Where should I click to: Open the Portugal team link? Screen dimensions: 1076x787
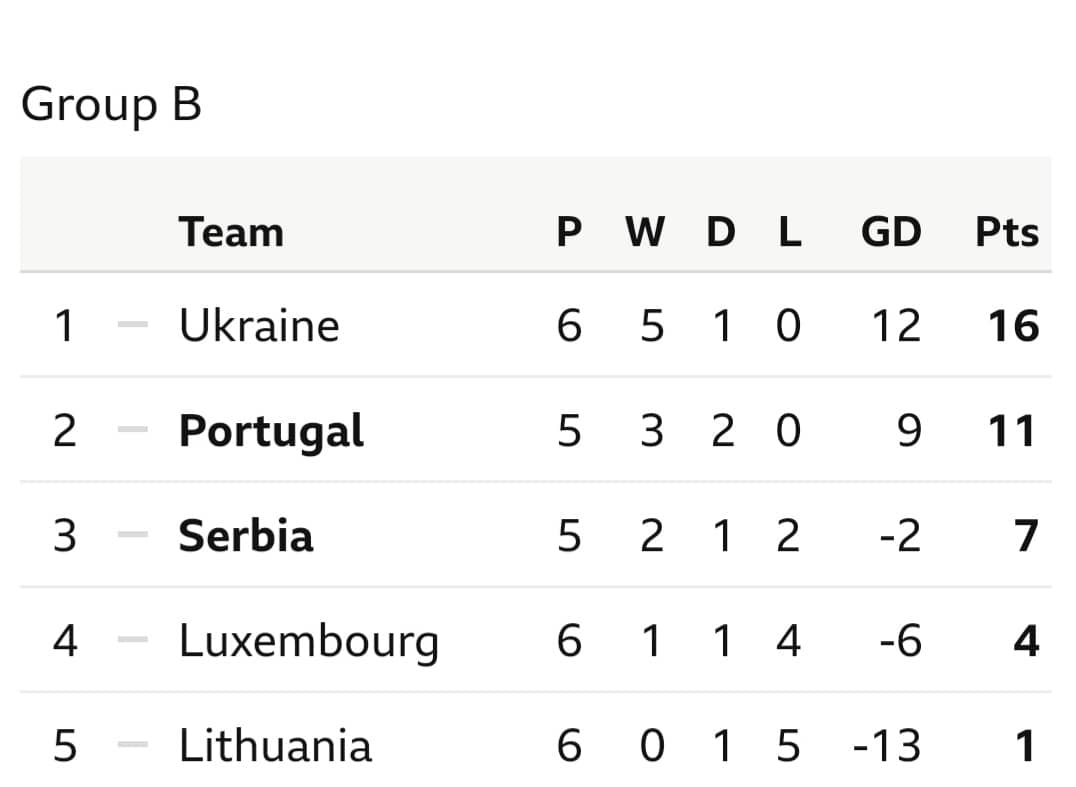271,432
